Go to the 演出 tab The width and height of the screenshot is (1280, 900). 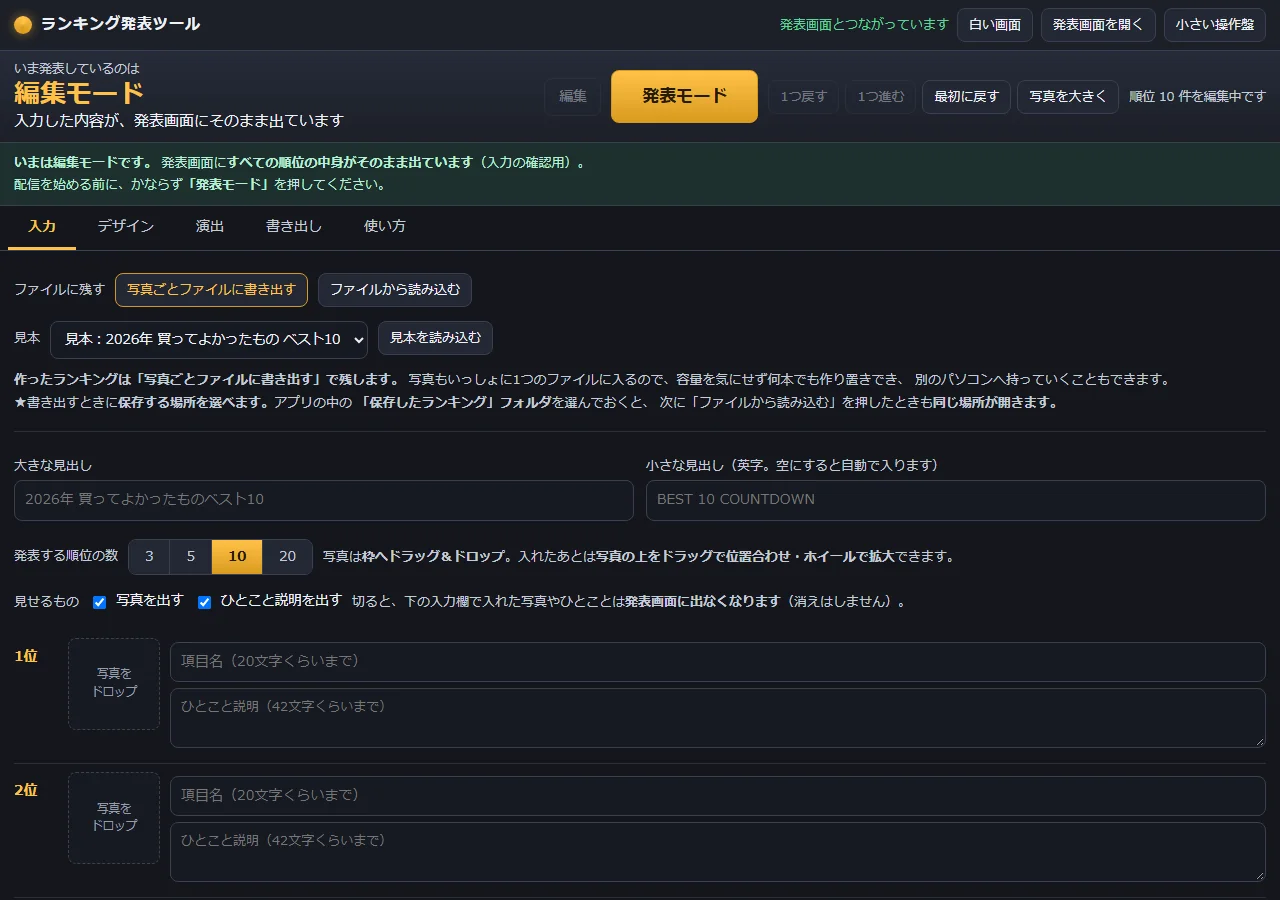(210, 226)
